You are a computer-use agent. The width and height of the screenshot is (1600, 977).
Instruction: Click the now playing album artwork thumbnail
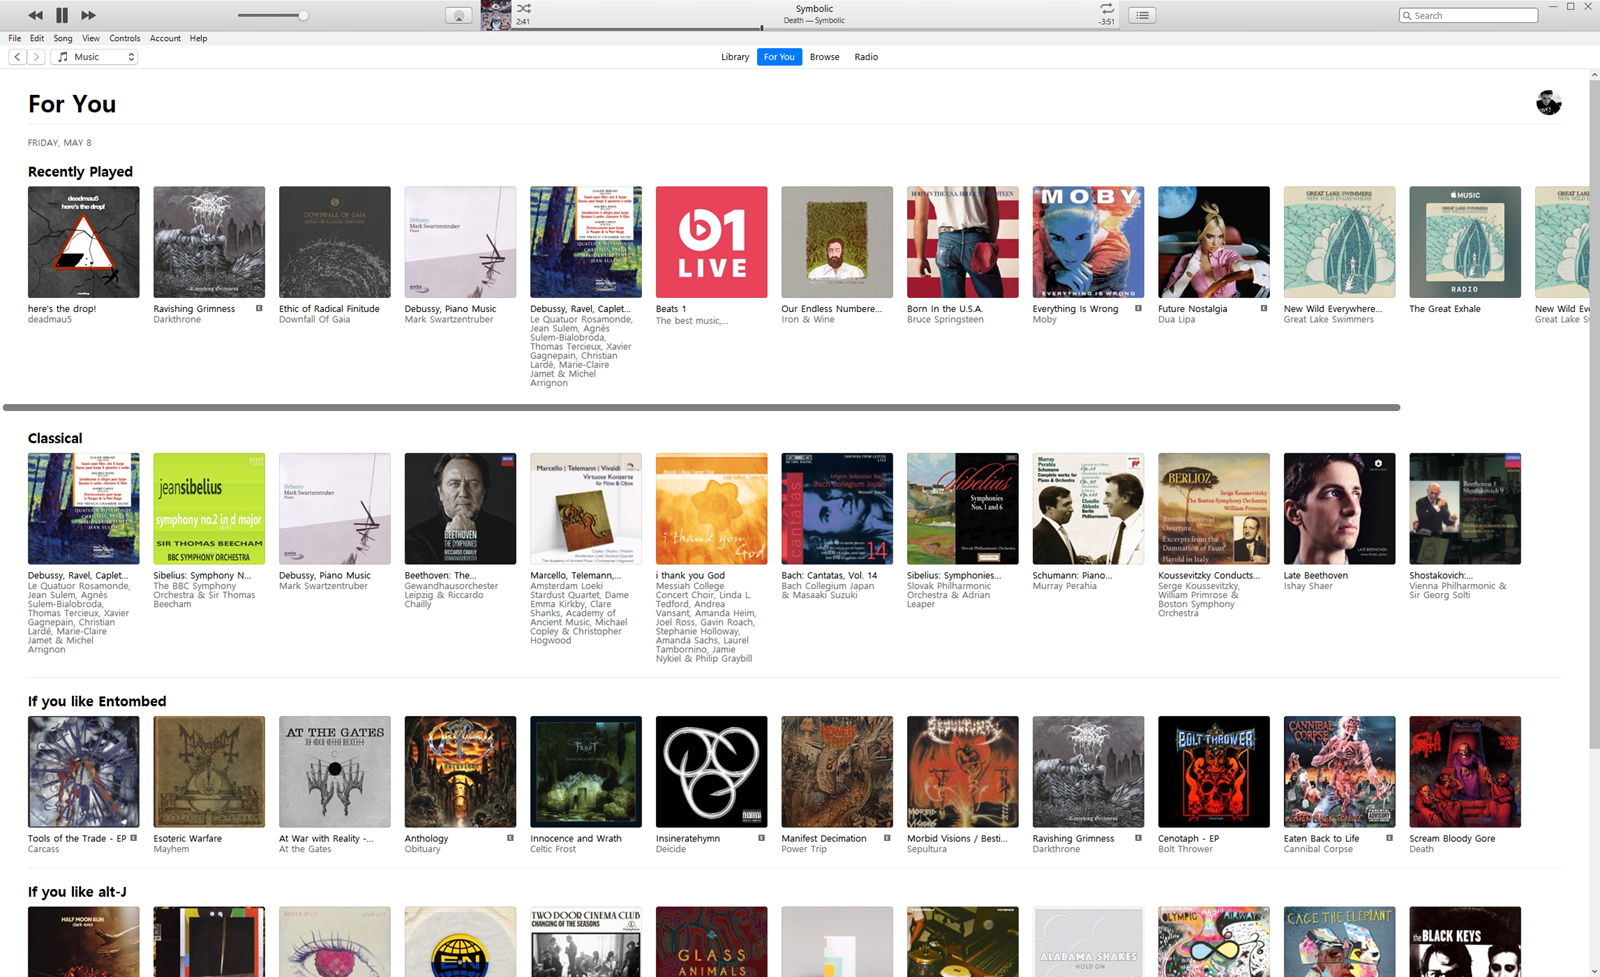(x=496, y=15)
